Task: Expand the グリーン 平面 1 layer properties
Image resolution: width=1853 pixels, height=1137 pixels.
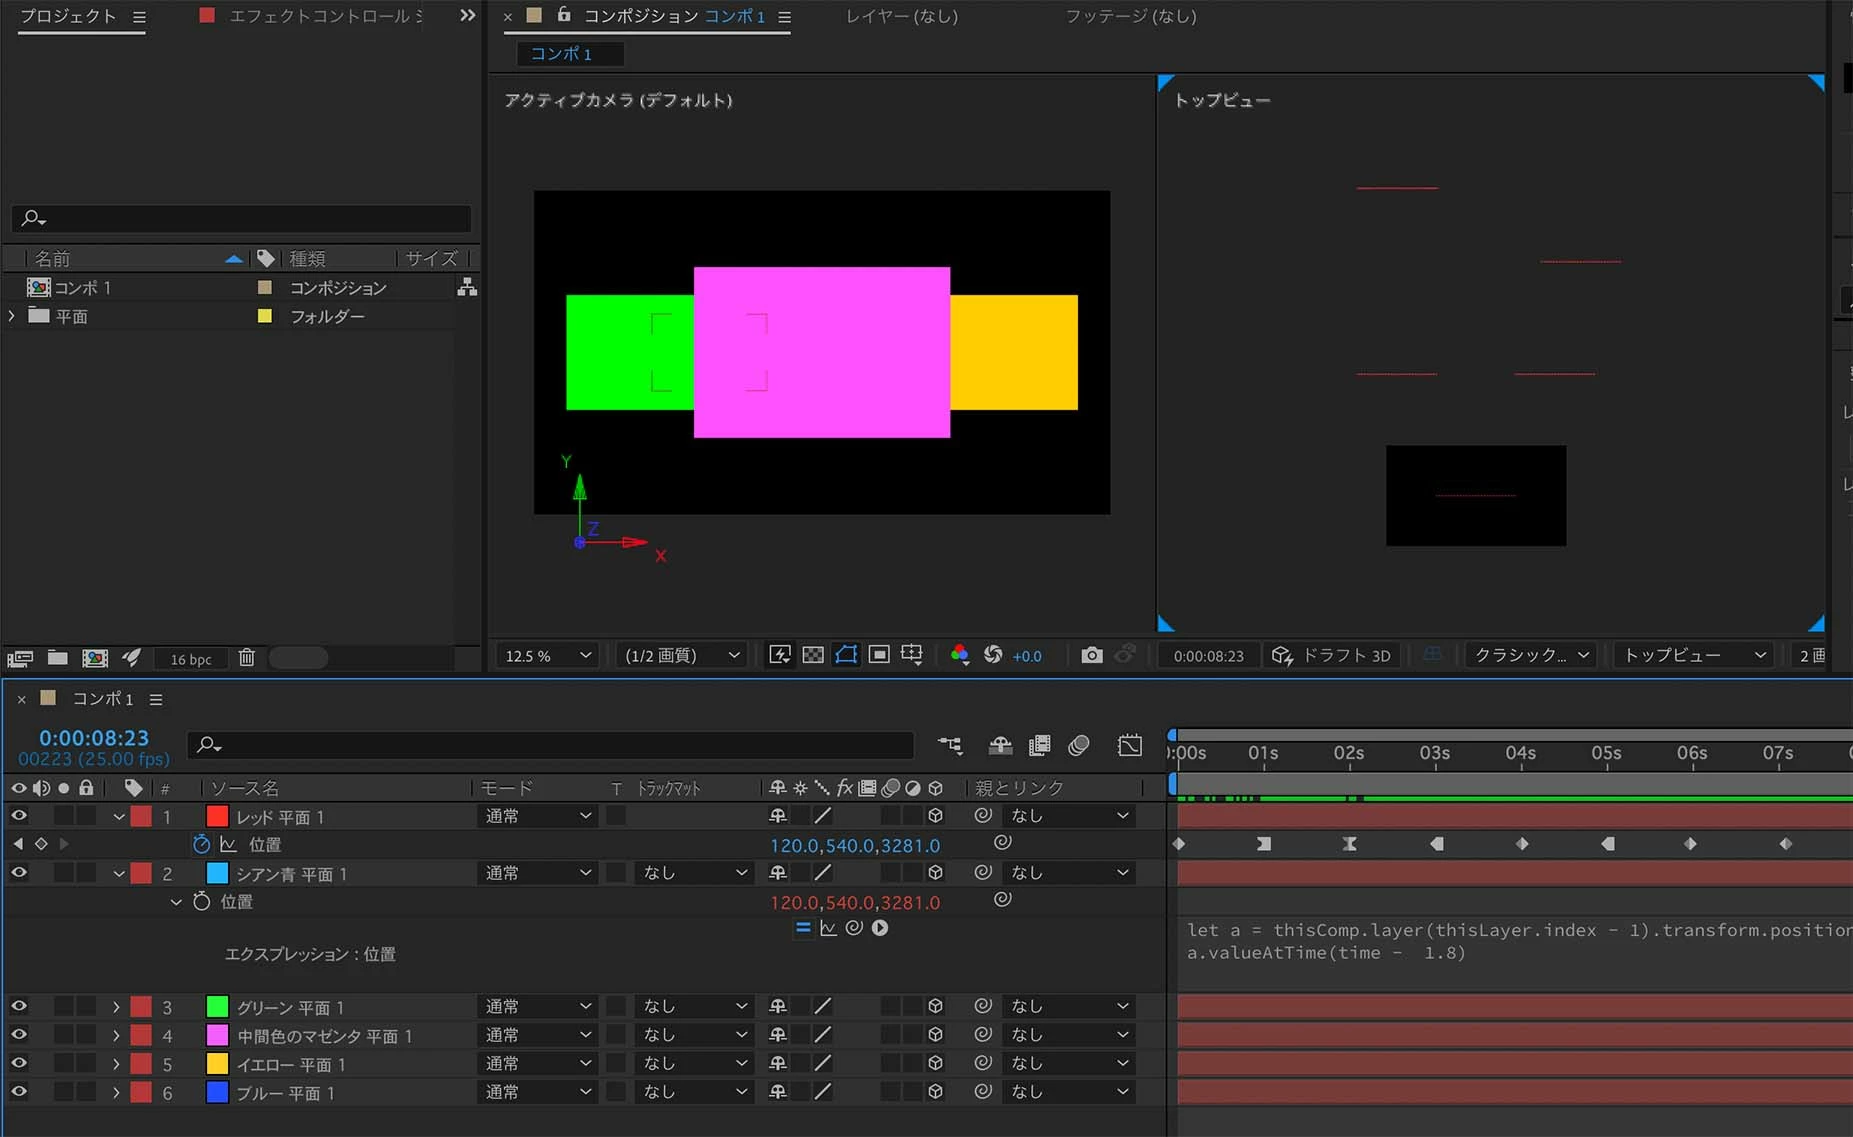Action: click(x=116, y=1007)
